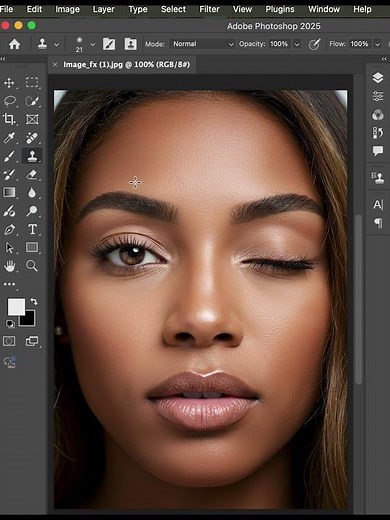Select the Object Selection tool
The image size is (390, 520).
(32, 101)
